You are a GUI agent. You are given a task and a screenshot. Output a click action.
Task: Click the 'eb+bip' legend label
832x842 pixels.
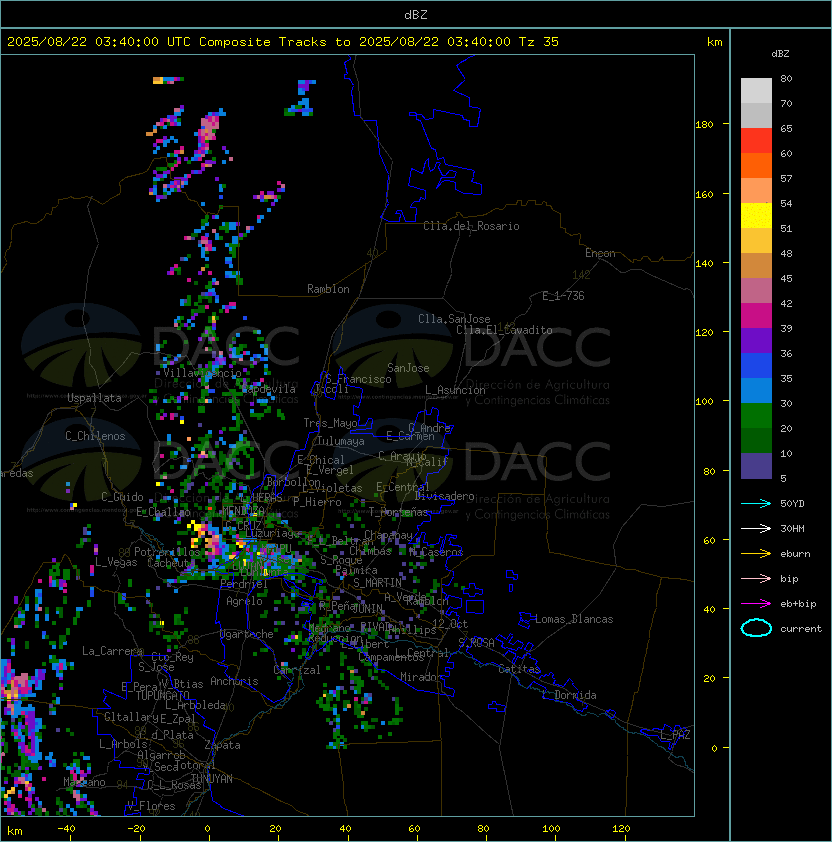[x=798, y=604]
